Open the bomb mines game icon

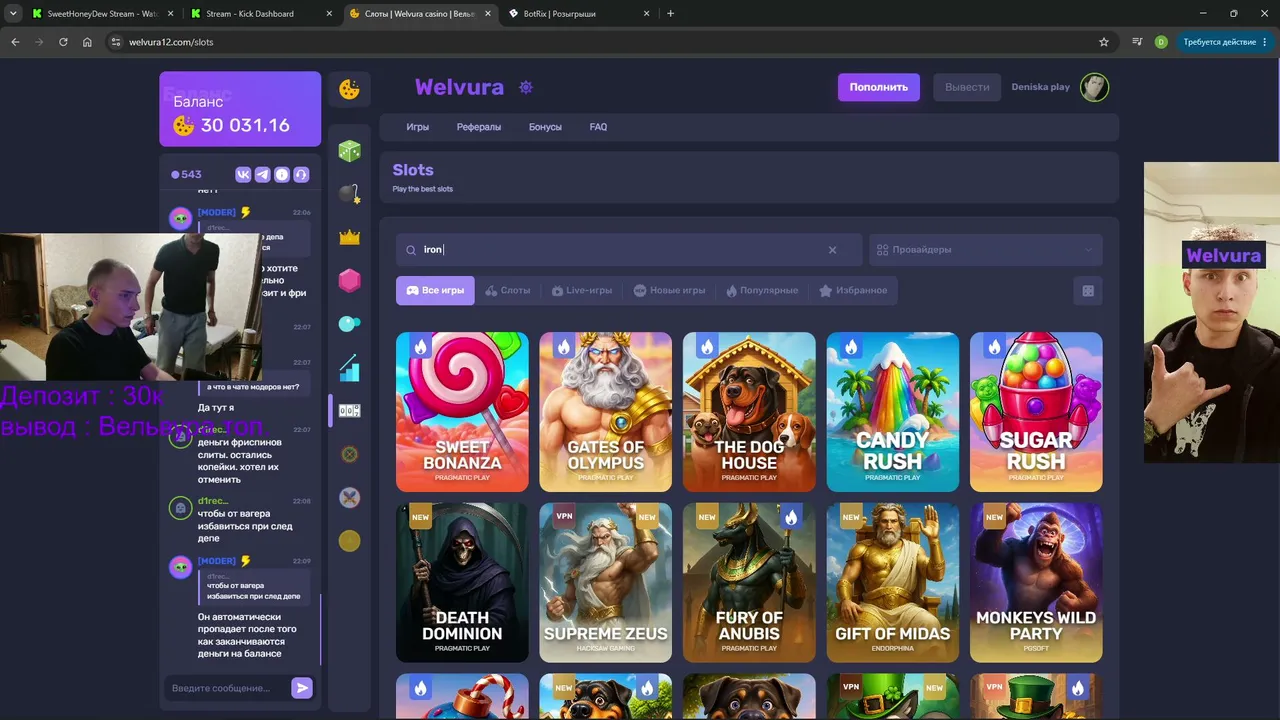click(349, 194)
